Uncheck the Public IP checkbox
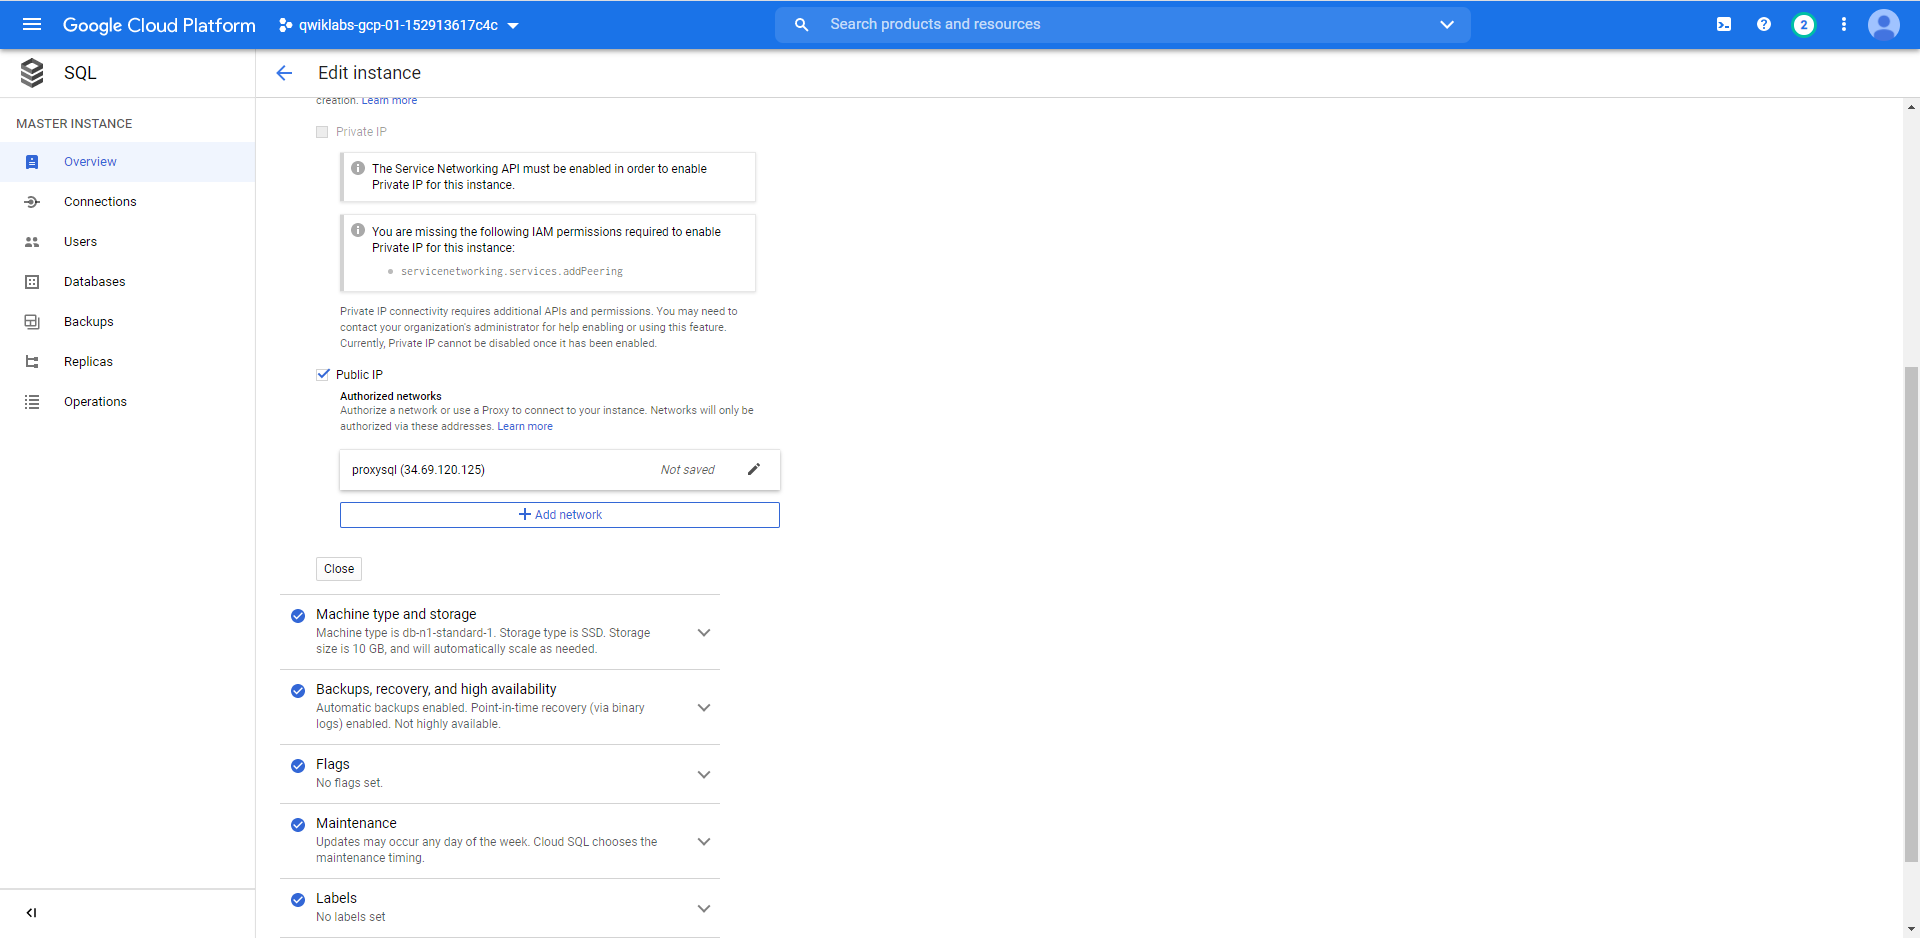1920x938 pixels. (323, 374)
